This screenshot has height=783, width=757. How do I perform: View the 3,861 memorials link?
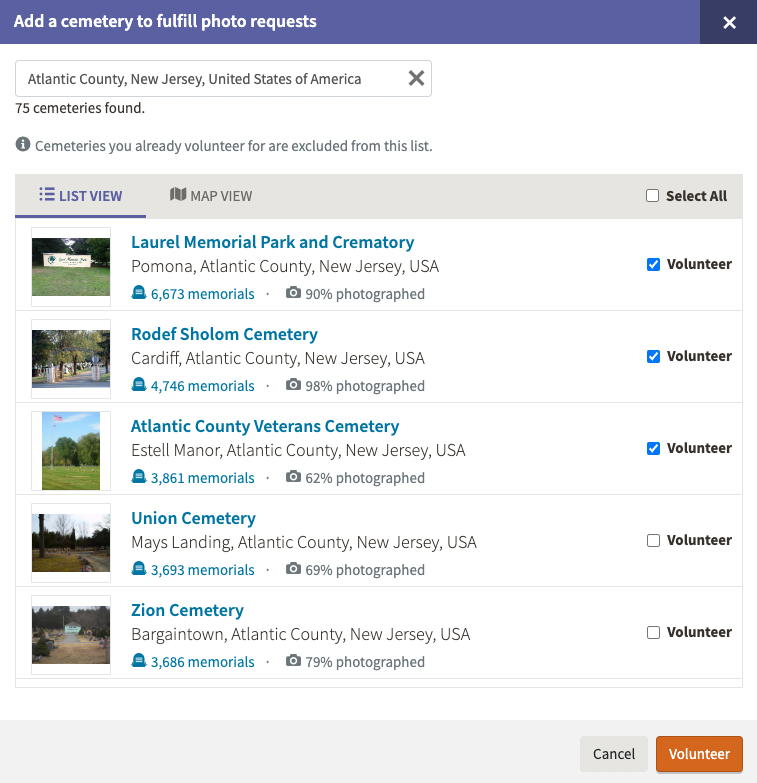point(202,477)
